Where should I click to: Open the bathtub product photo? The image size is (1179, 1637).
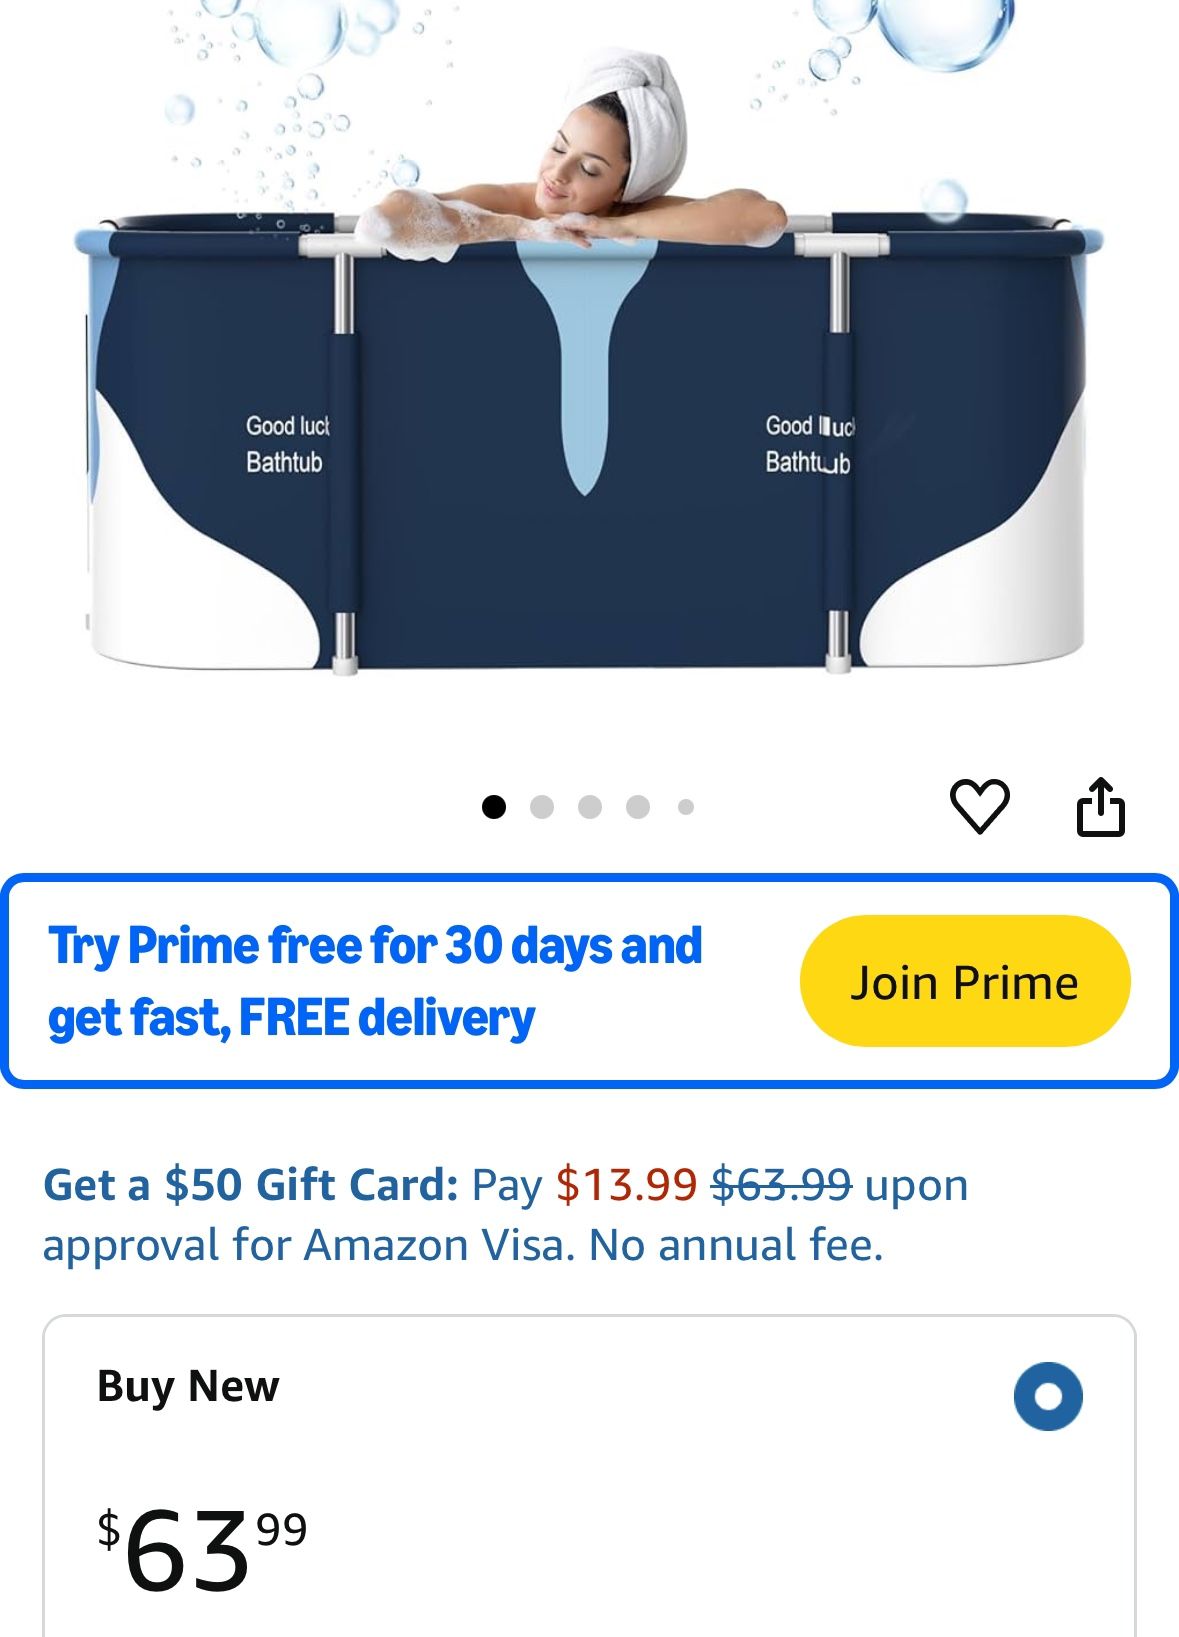point(589,340)
